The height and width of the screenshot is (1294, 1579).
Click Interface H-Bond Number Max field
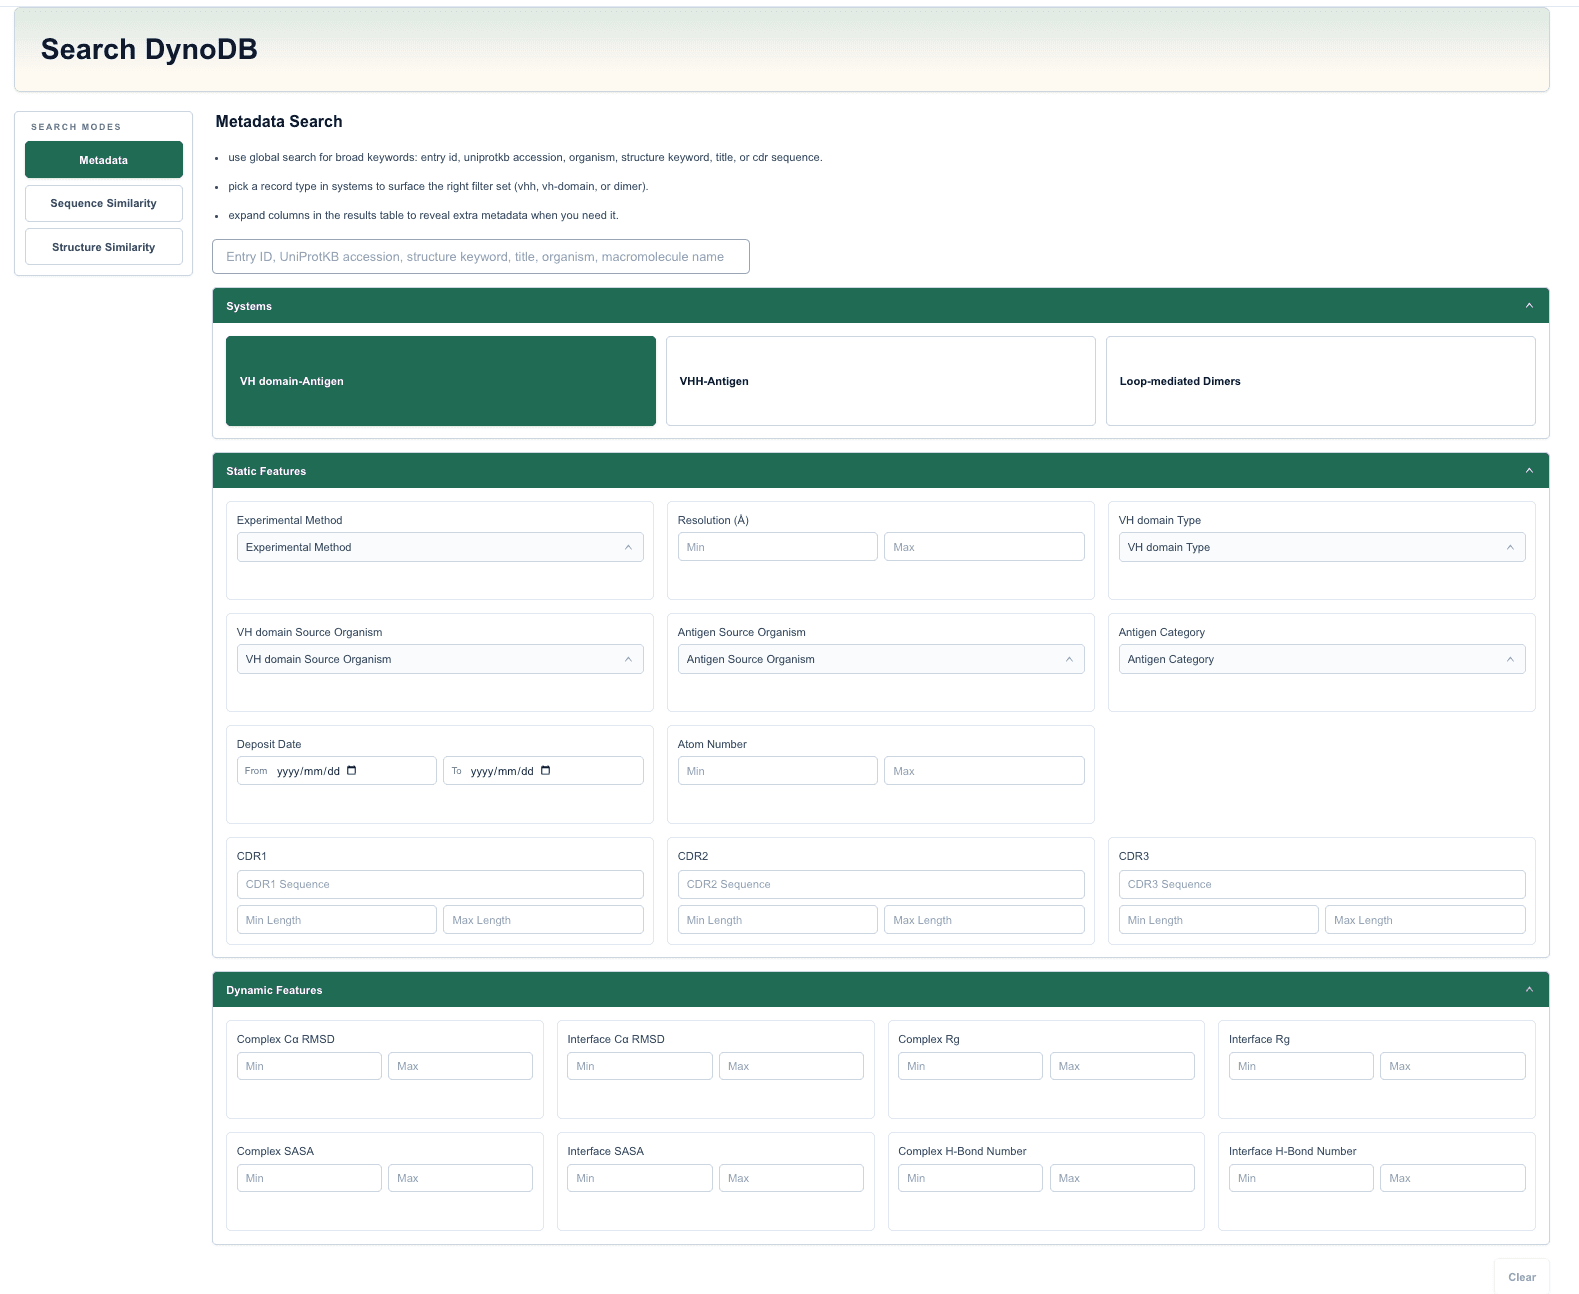coord(1453,1178)
